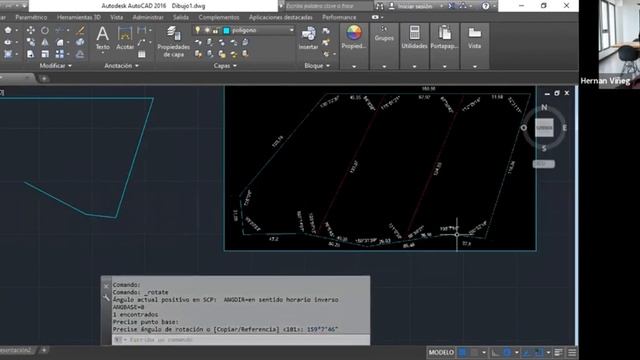Select the Rotate tool in Modificar panel
This screenshot has width=640, height=360.
pyautogui.click(x=45, y=30)
